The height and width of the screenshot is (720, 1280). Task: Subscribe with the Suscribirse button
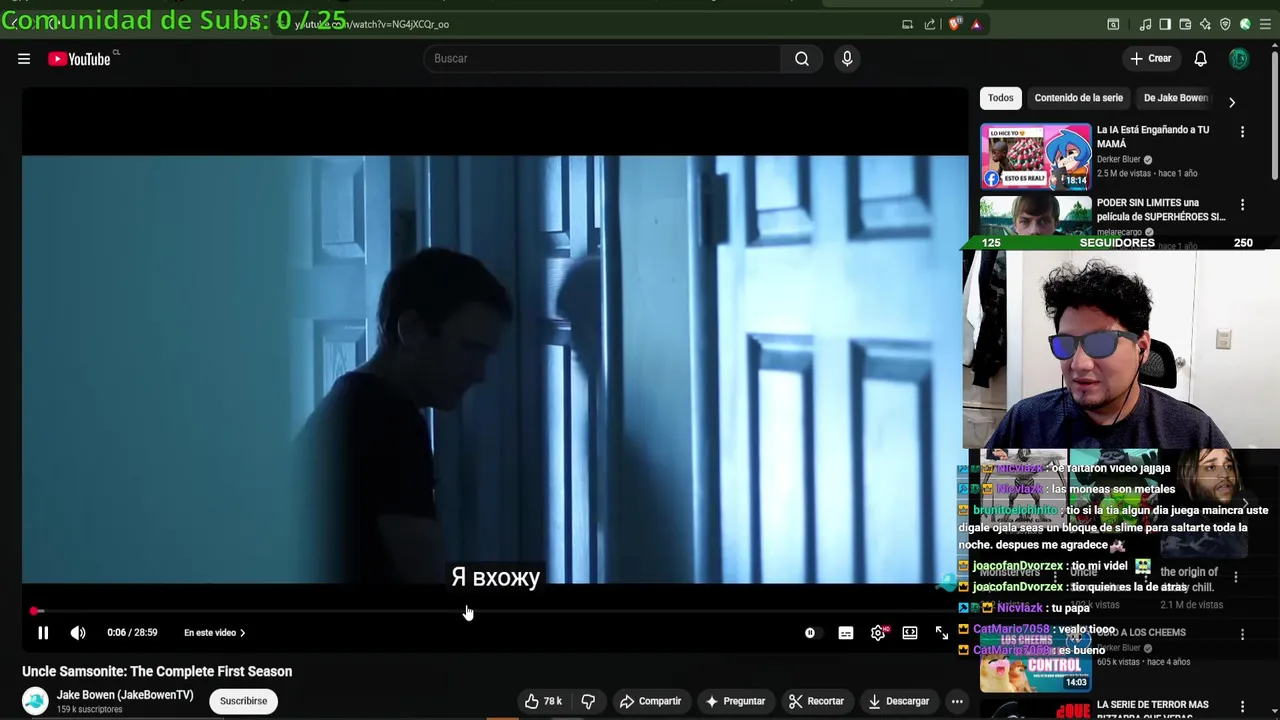click(x=244, y=701)
